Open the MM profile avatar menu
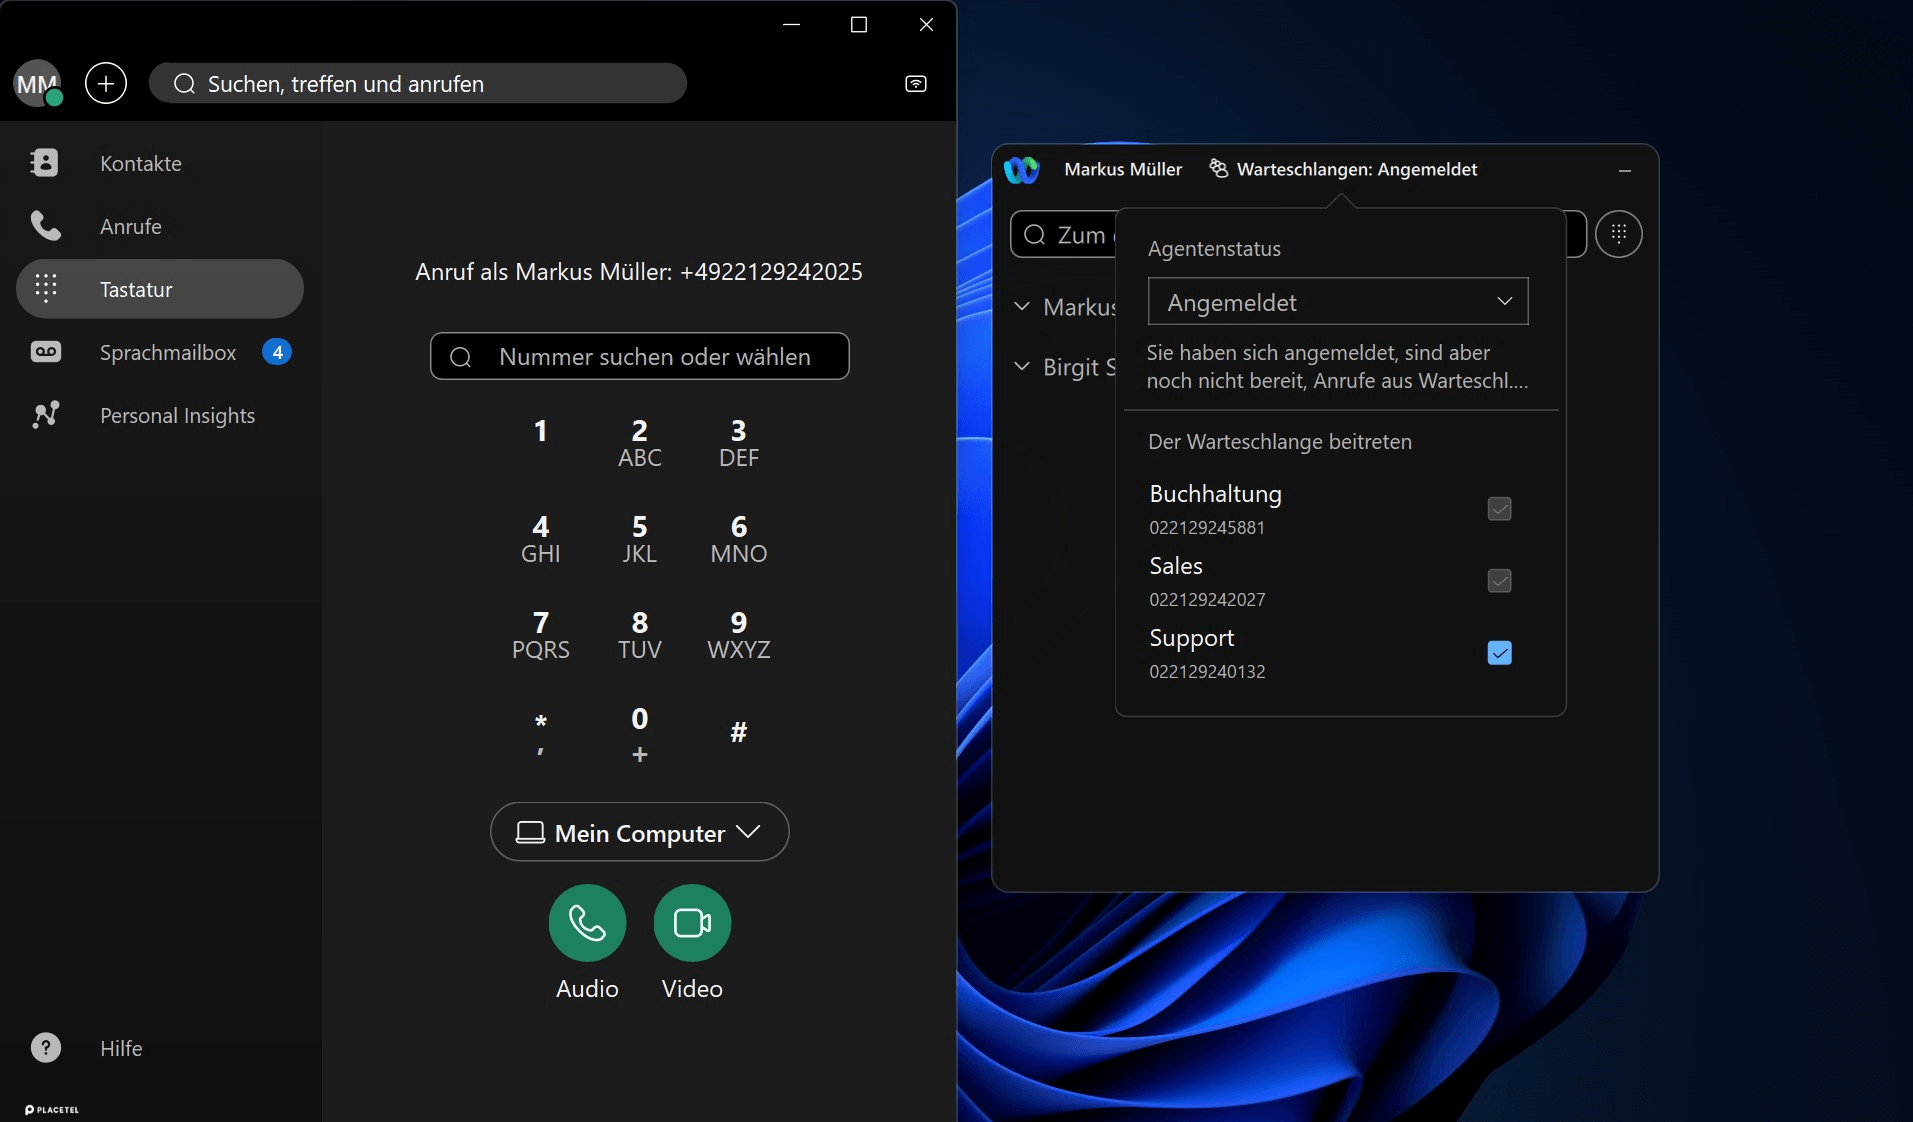 click(37, 84)
